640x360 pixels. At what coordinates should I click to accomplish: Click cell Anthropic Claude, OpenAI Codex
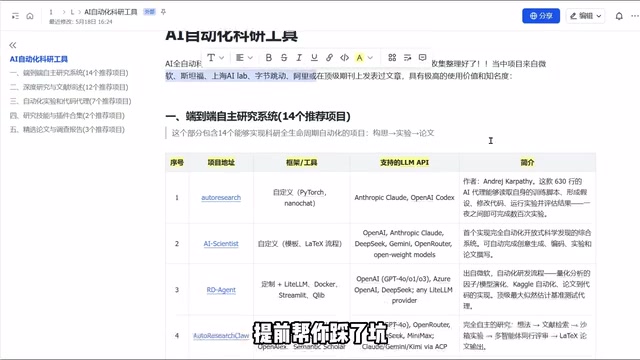(404, 198)
